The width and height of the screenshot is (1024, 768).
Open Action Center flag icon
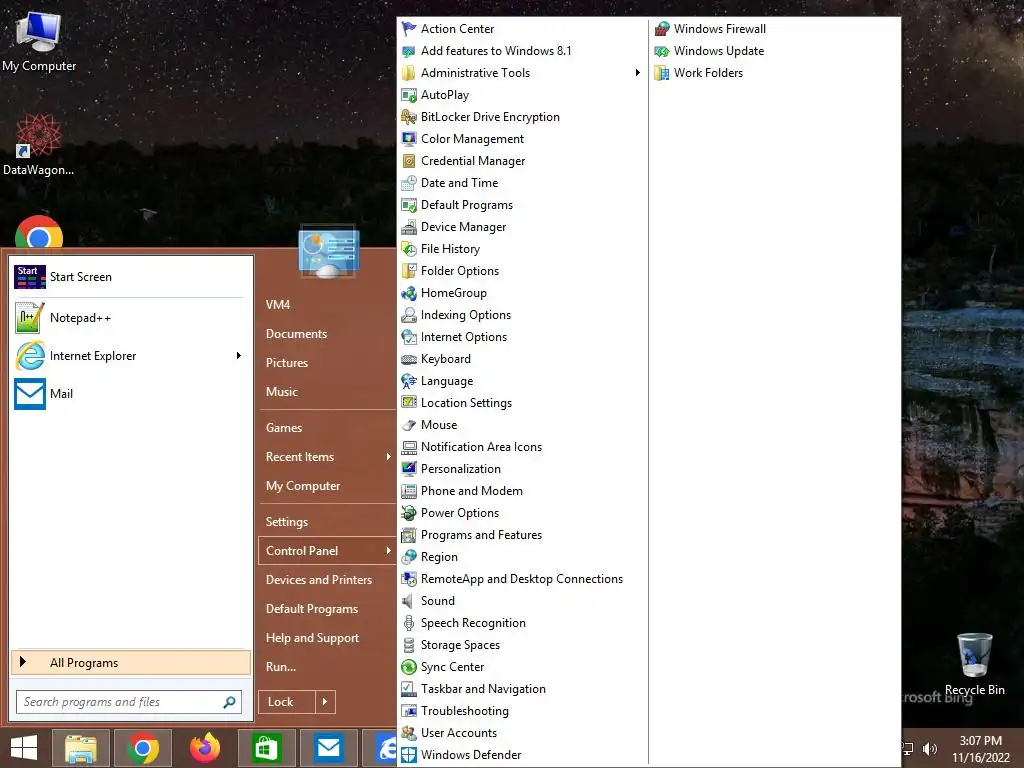pyautogui.click(x=409, y=29)
